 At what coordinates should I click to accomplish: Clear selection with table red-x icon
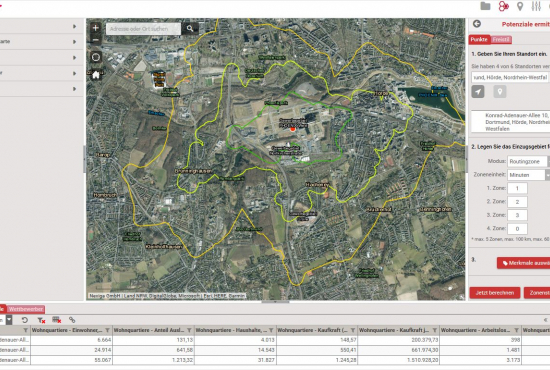point(56,319)
